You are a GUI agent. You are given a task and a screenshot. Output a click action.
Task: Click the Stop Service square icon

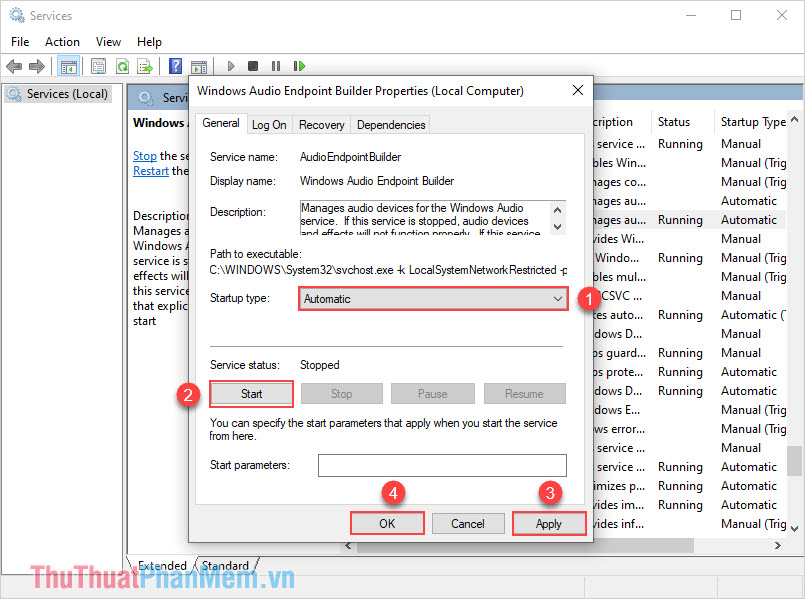253,66
